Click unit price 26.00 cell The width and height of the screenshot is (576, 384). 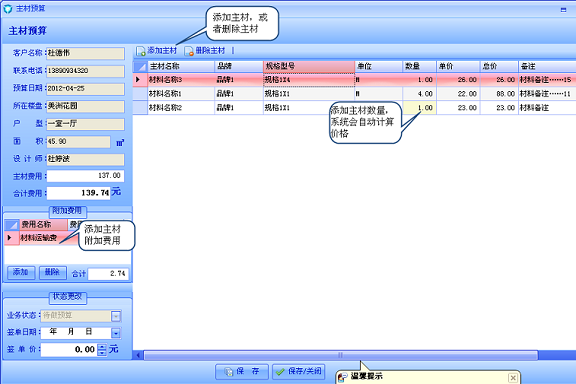[458, 80]
